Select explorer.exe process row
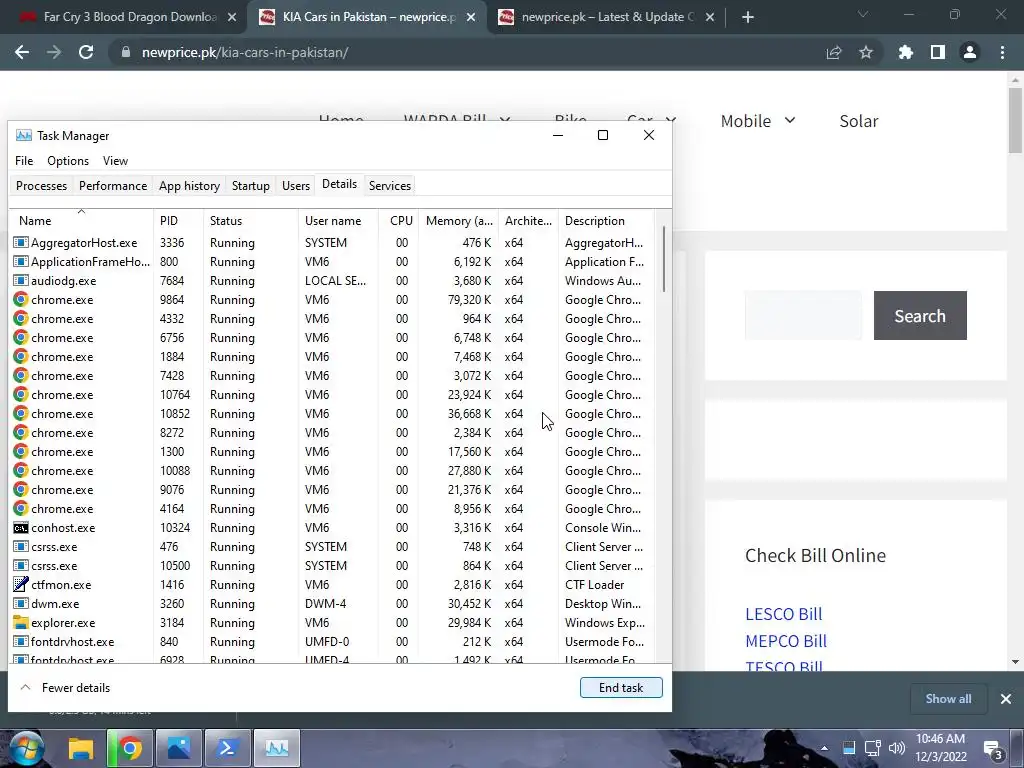 (x=332, y=623)
